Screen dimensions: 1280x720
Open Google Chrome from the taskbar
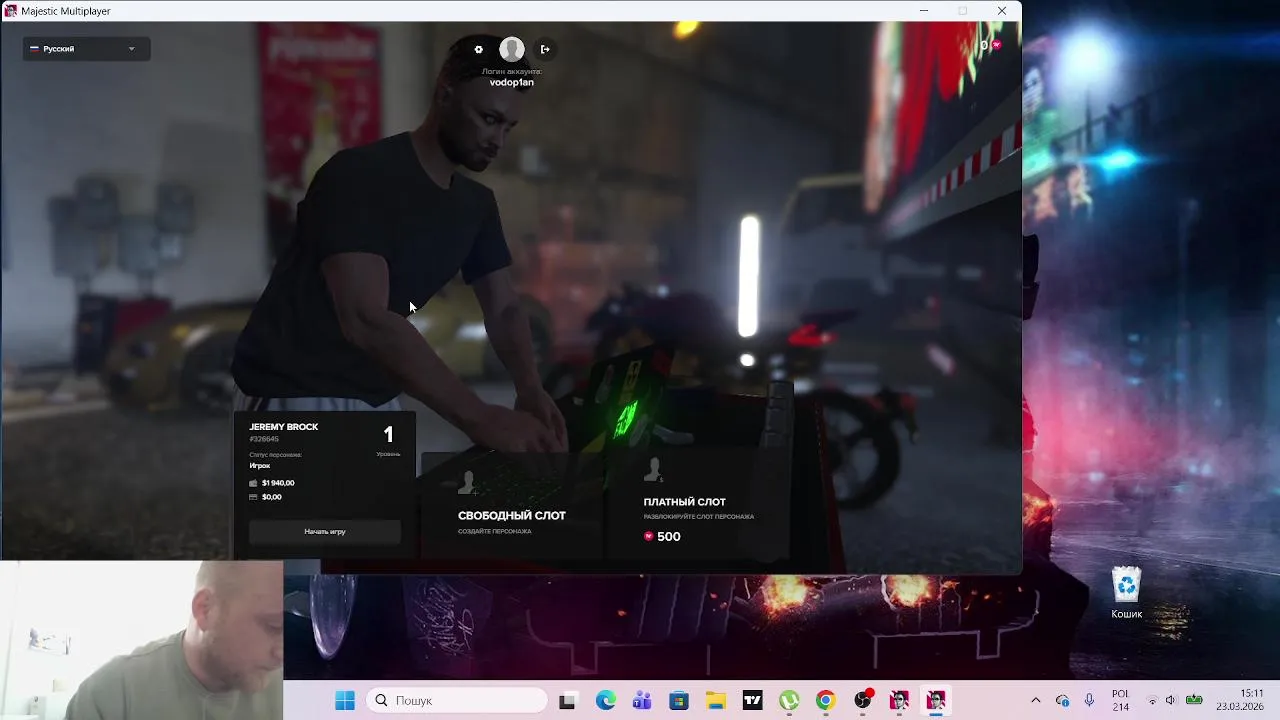(x=825, y=701)
